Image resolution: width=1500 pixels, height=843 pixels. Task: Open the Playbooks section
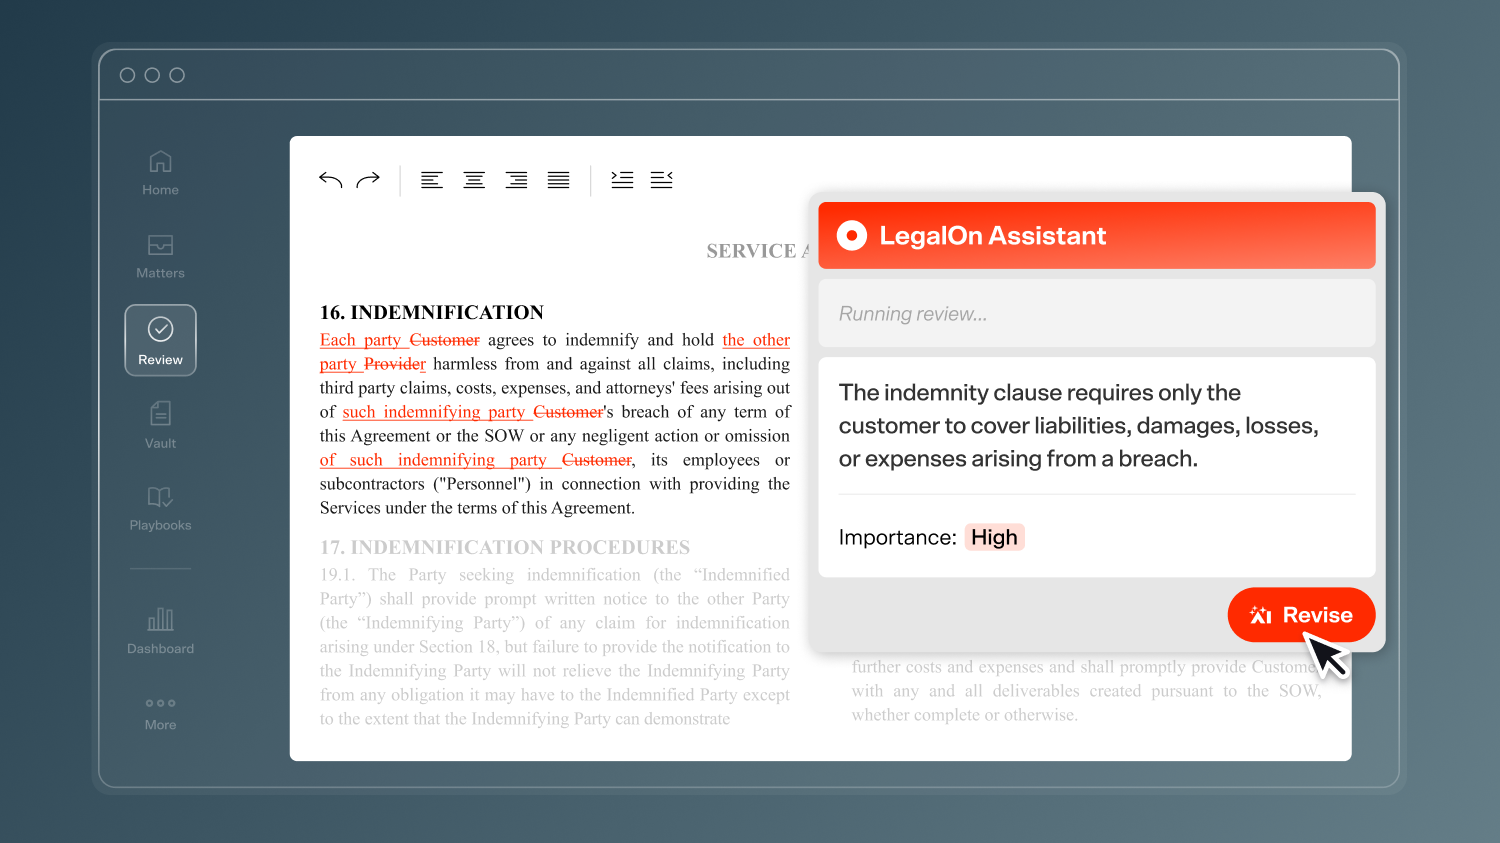pos(160,508)
